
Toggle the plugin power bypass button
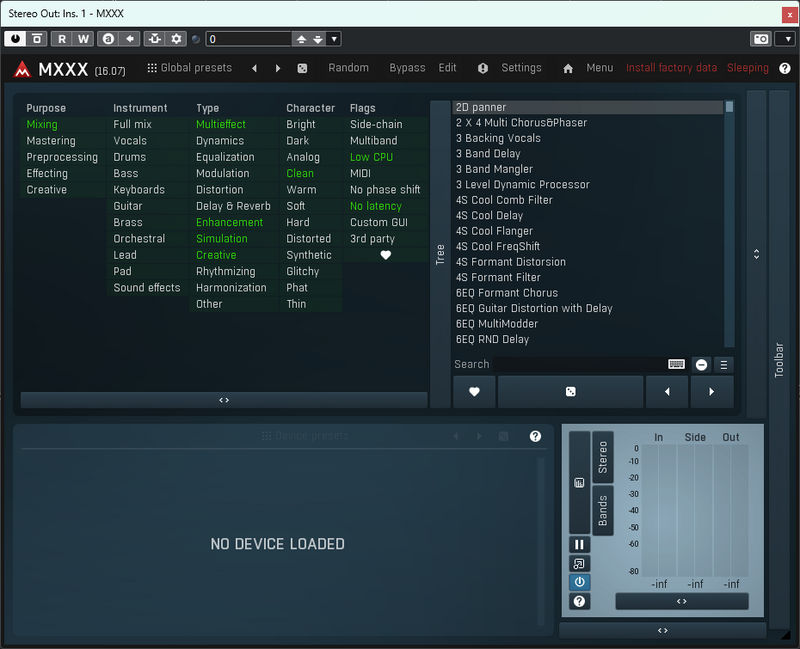pos(15,39)
